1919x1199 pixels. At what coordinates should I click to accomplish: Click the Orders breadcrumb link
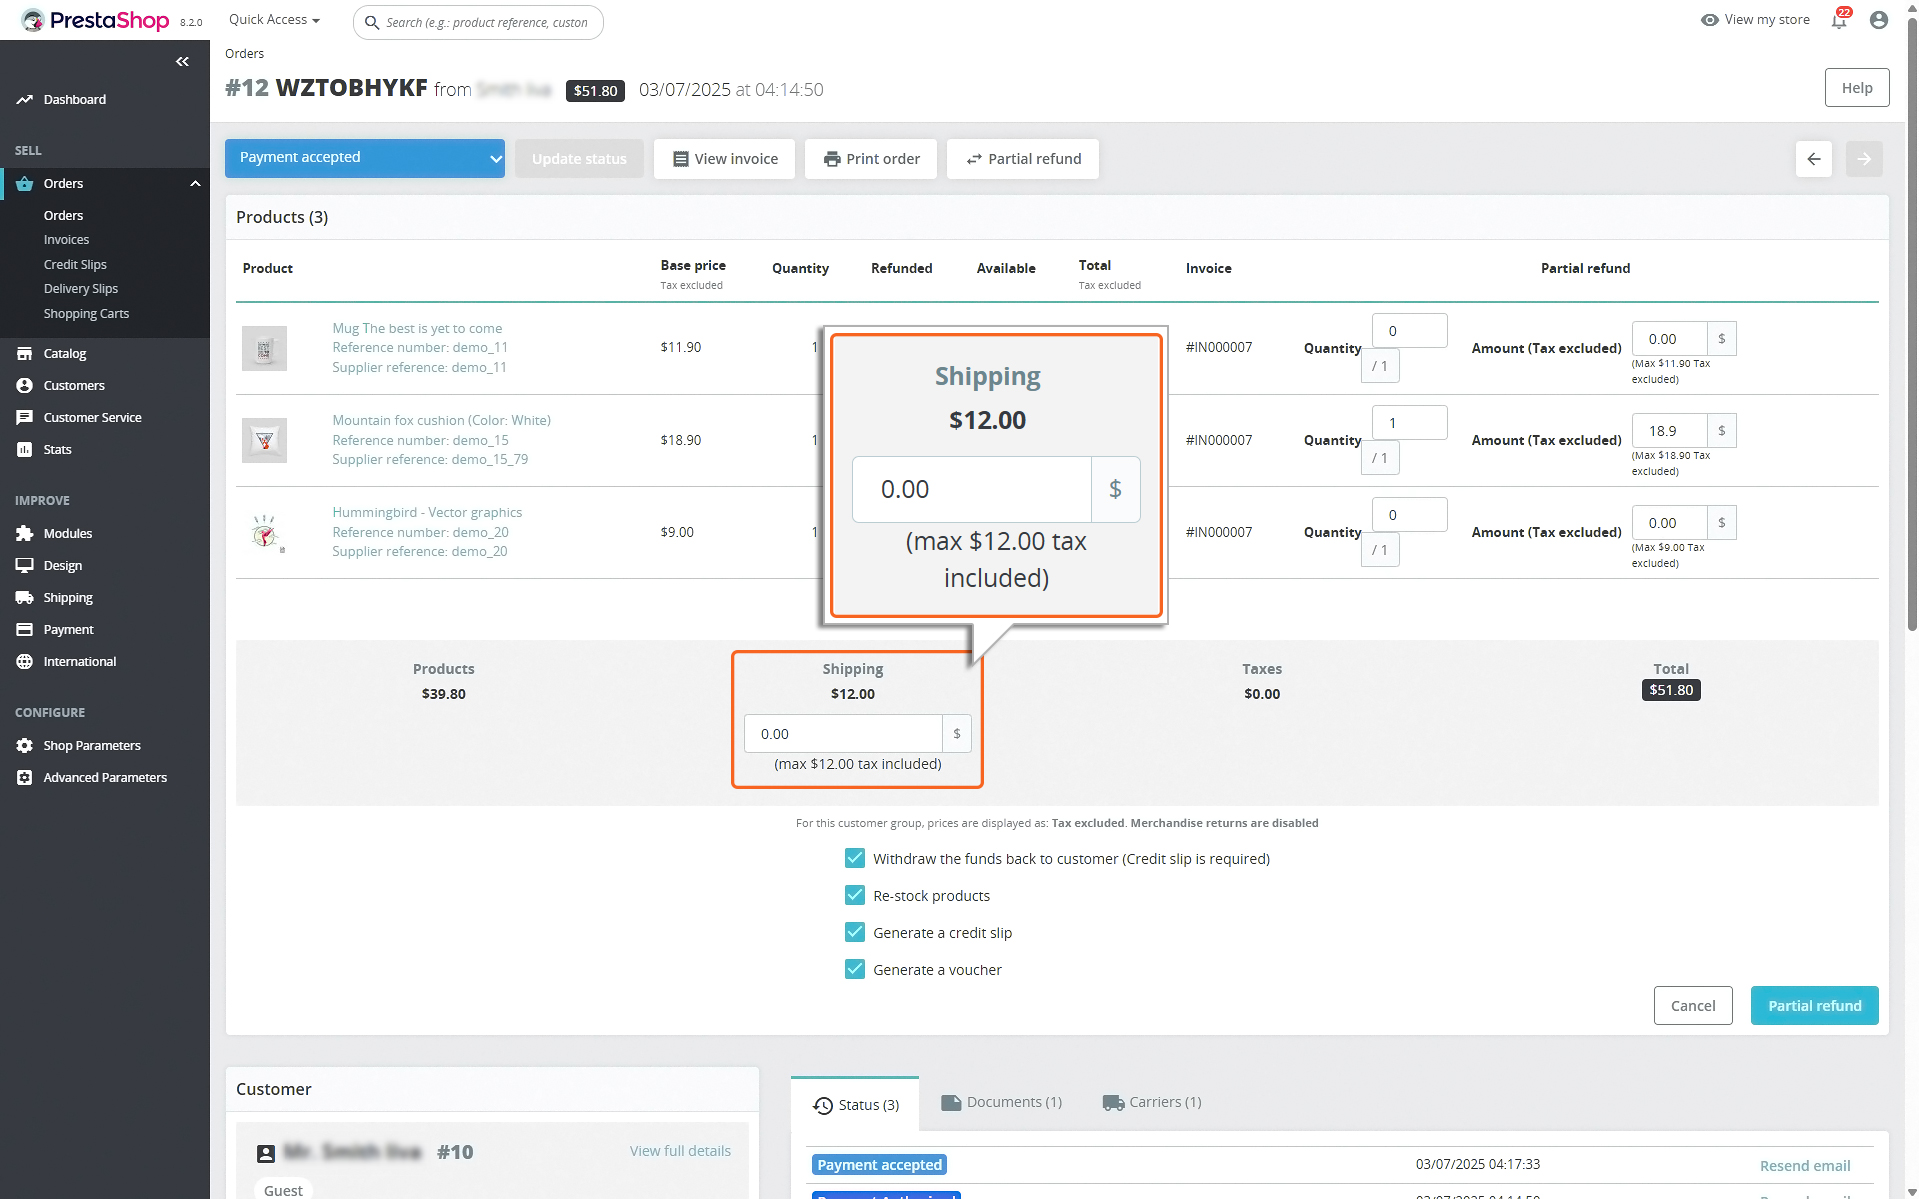pos(244,54)
